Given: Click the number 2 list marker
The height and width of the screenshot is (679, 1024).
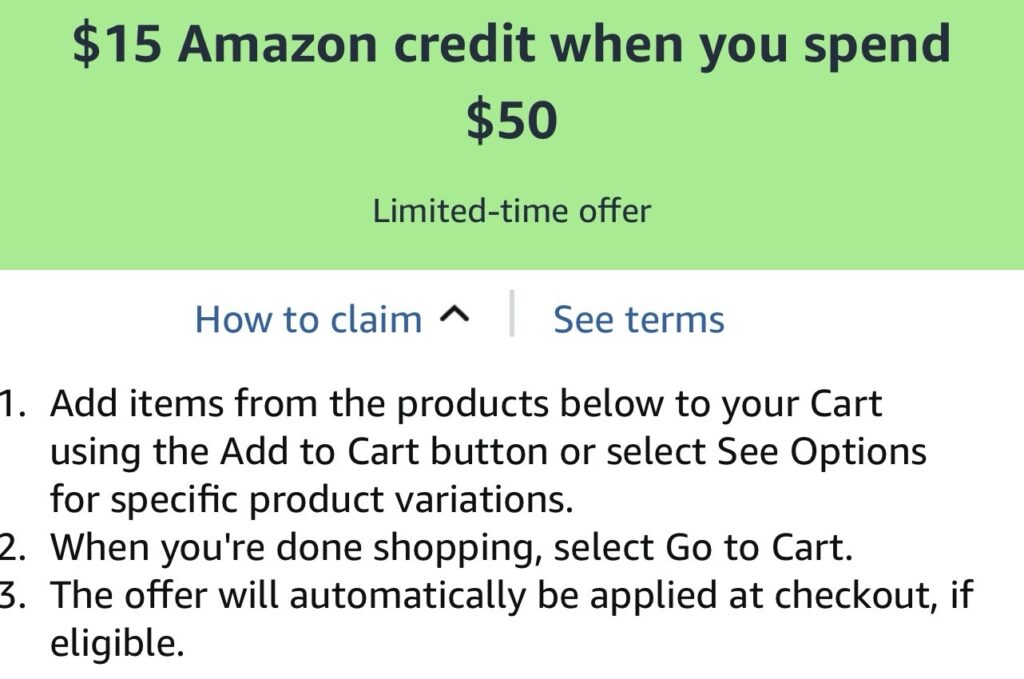Looking at the screenshot, I should [12, 547].
